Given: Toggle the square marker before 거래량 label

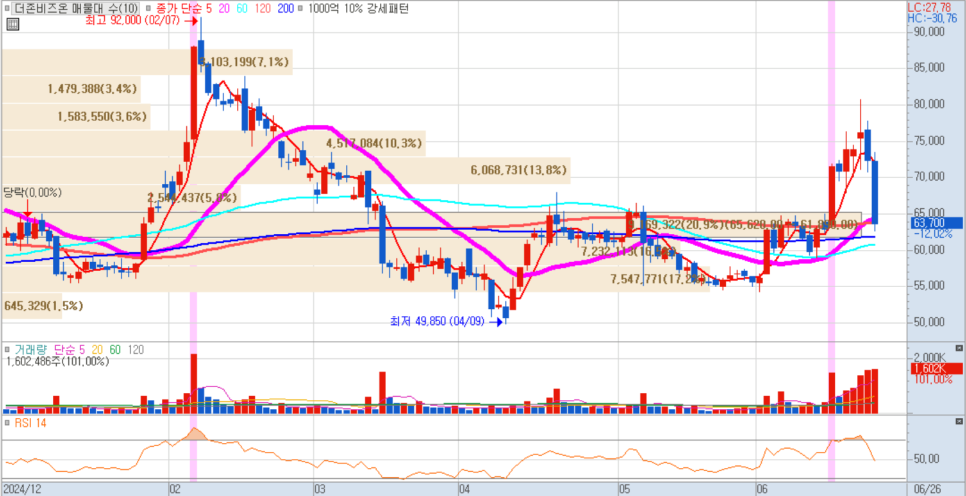Looking at the screenshot, I should (7, 350).
